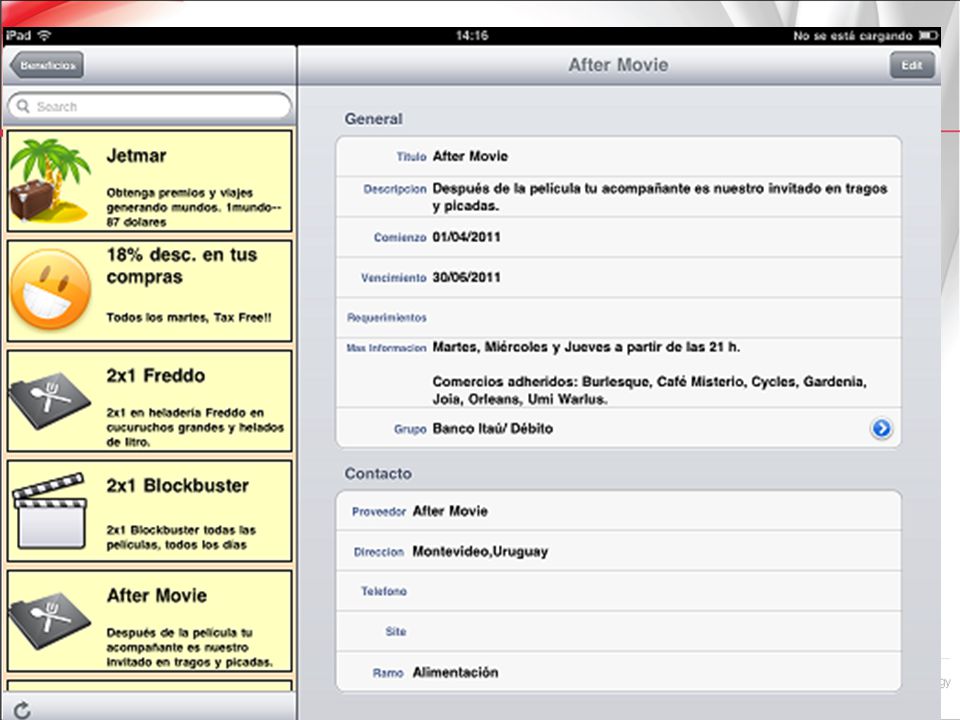Click the Mas Informacion text
Image resolution: width=960 pixels, height=720 pixels.
pos(649,373)
